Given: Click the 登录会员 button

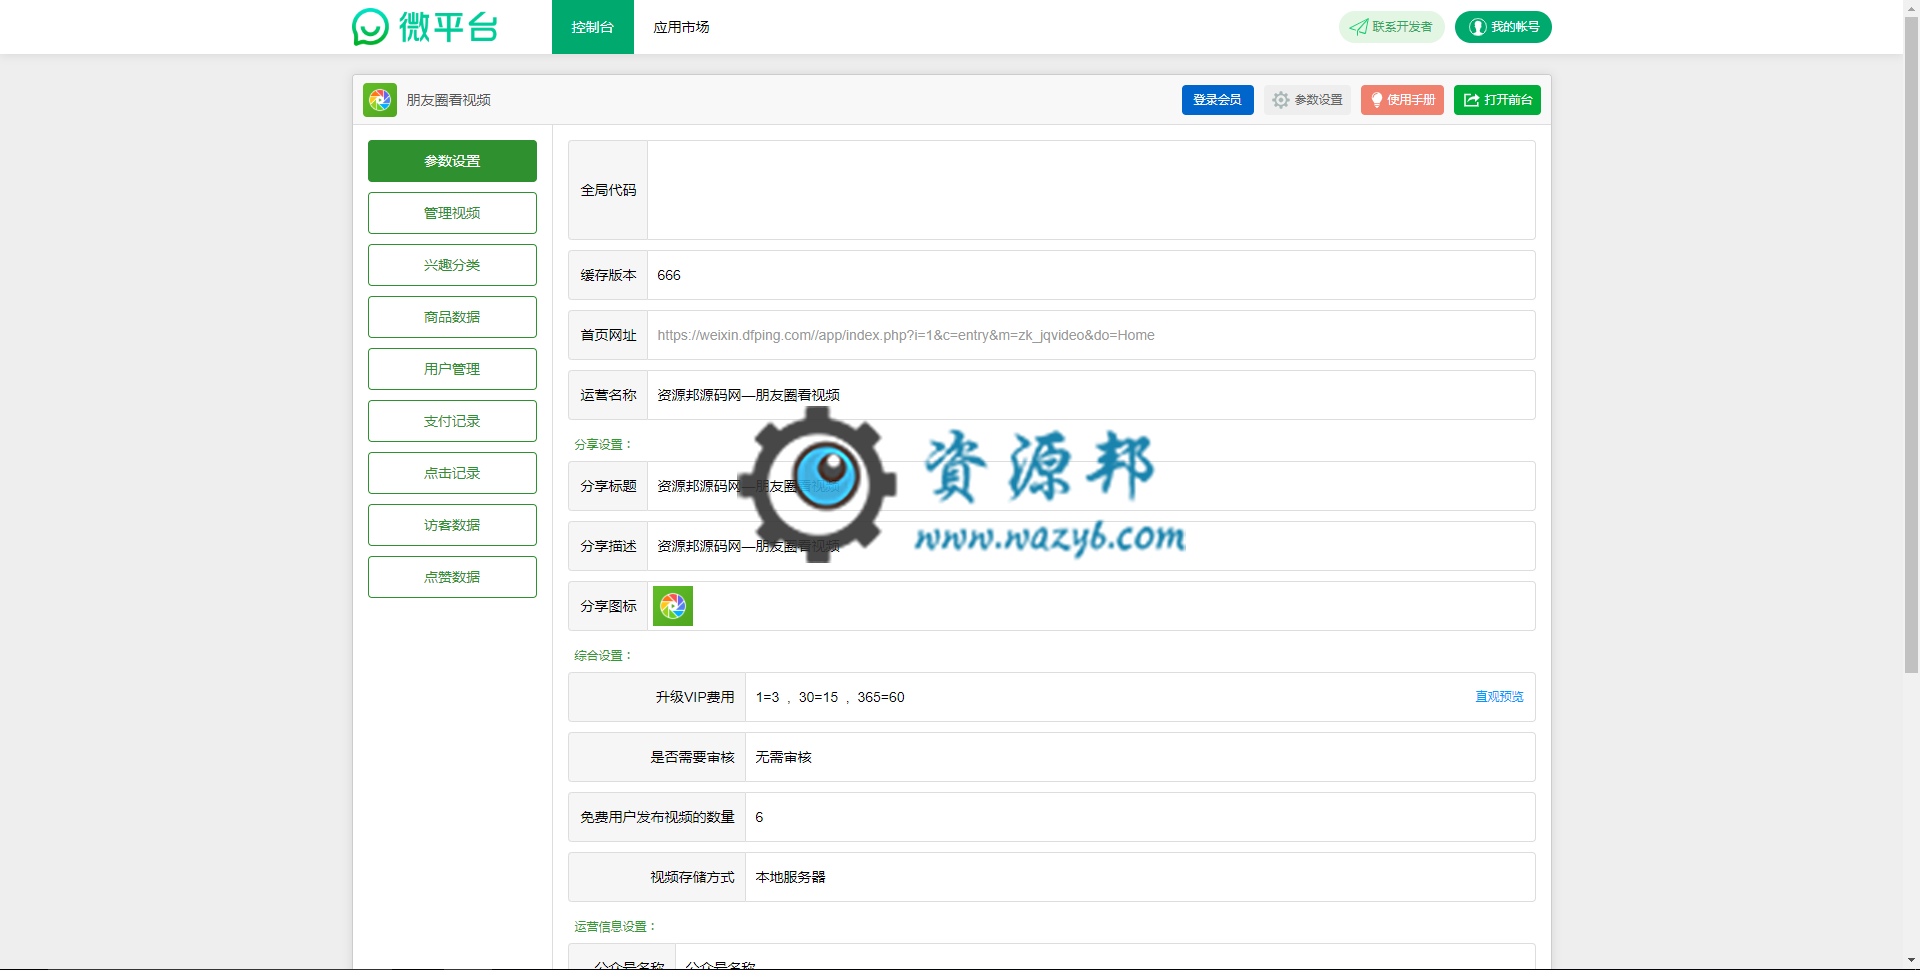Looking at the screenshot, I should pos(1217,100).
